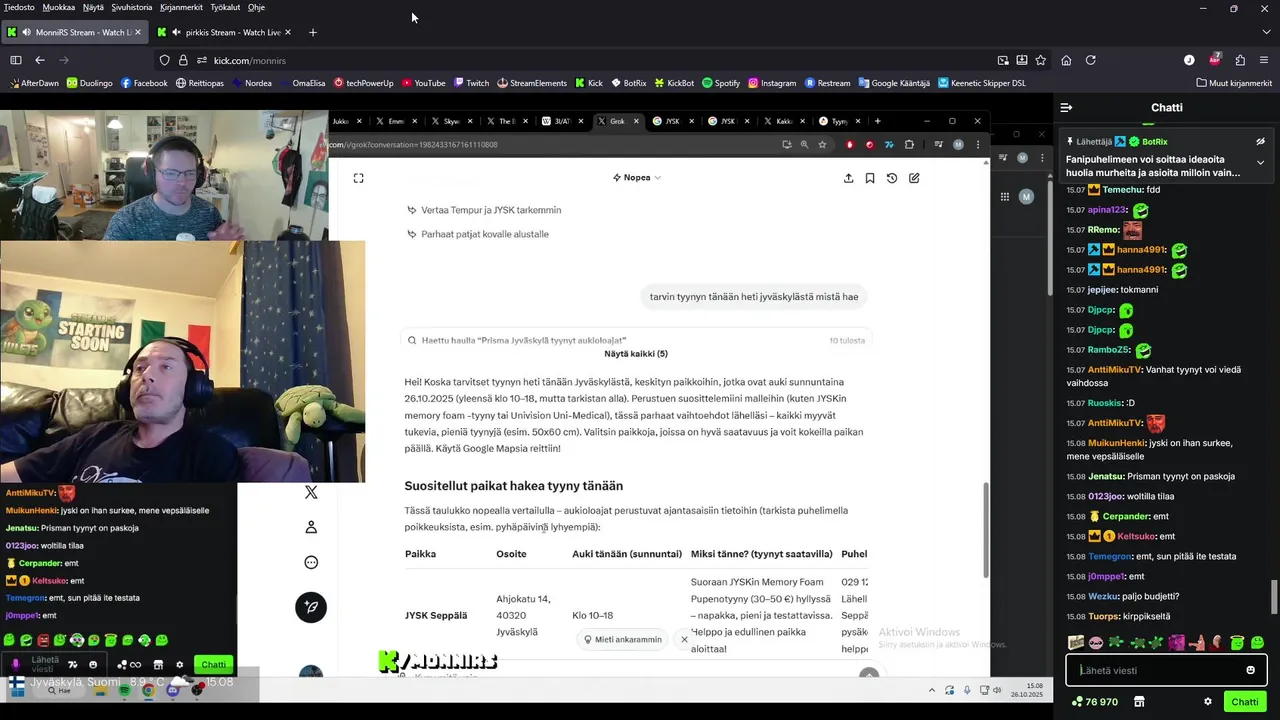This screenshot has width=1280, height=720.
Task: Bookmark this page with the star icon
Action: 1040,60
